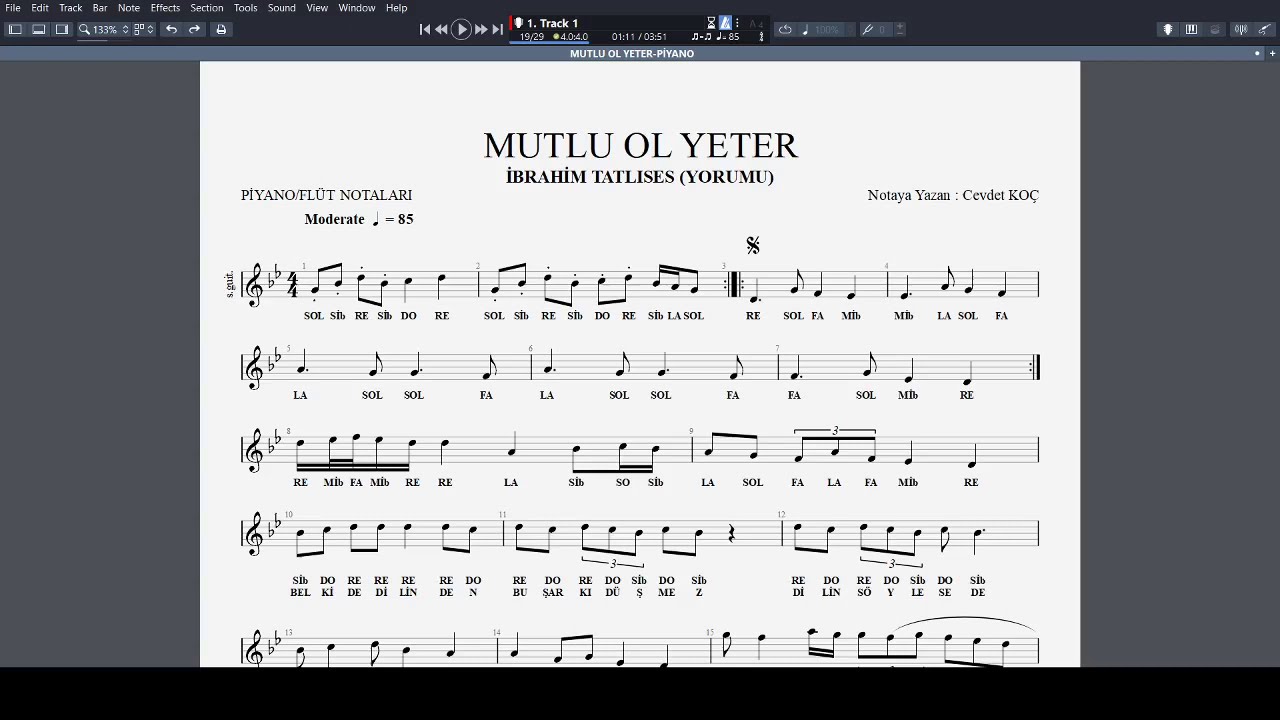Click the triplet bracket in bar 9
This screenshot has height=720, width=1280.
pyautogui.click(x=835, y=431)
